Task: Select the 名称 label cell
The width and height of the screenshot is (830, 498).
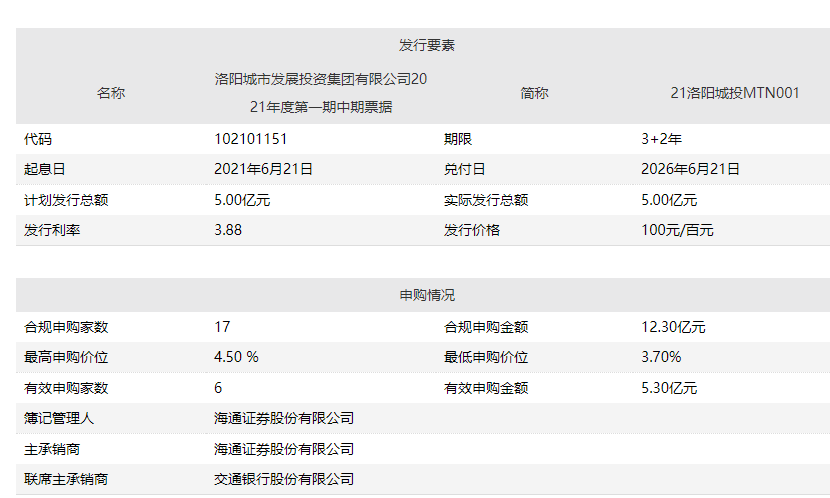Action: (x=111, y=93)
